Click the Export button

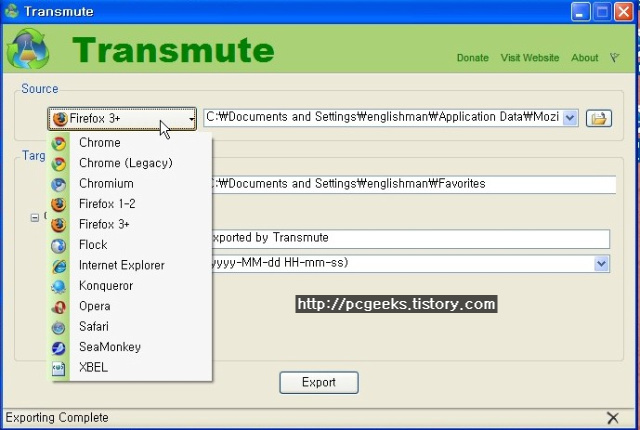(319, 382)
